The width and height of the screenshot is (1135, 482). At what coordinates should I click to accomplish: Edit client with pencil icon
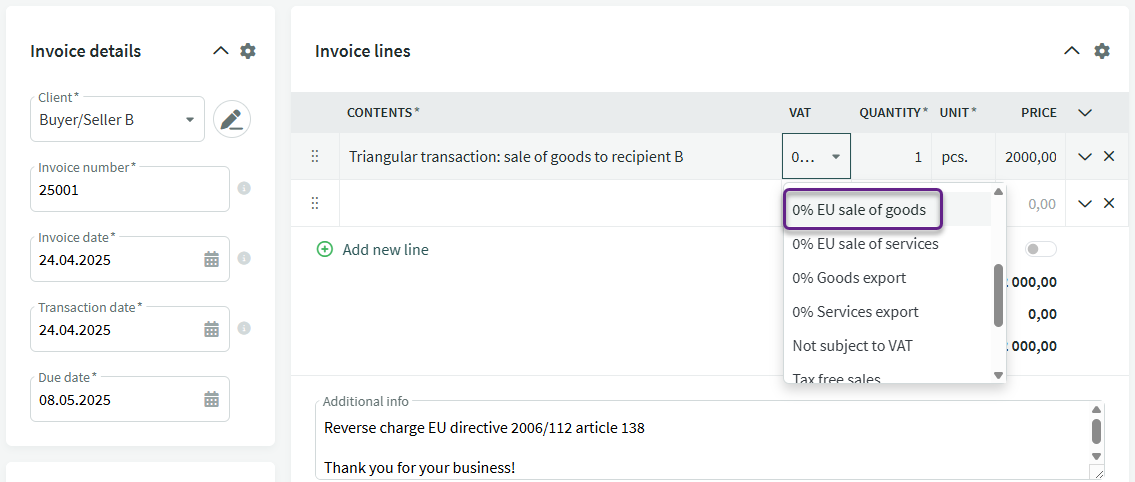232,119
